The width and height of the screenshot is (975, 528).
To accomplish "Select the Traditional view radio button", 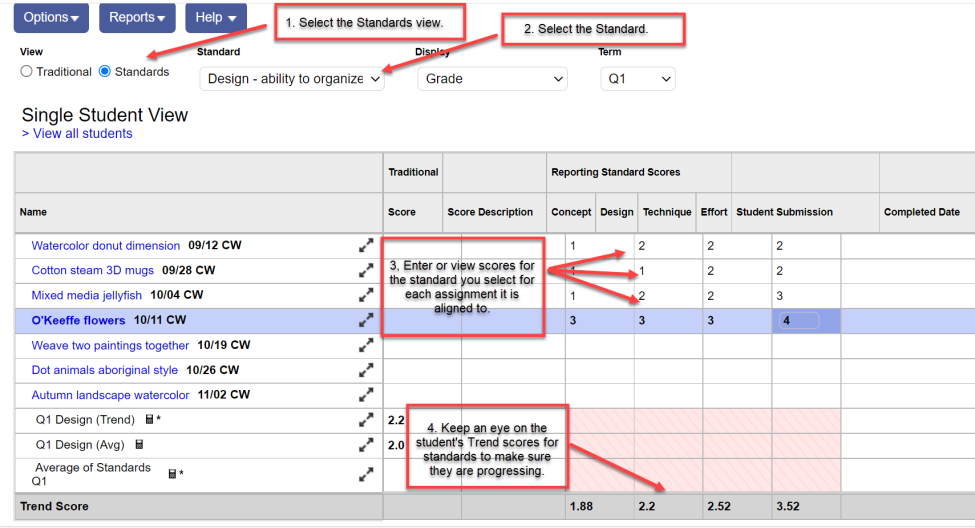I will (27, 72).
